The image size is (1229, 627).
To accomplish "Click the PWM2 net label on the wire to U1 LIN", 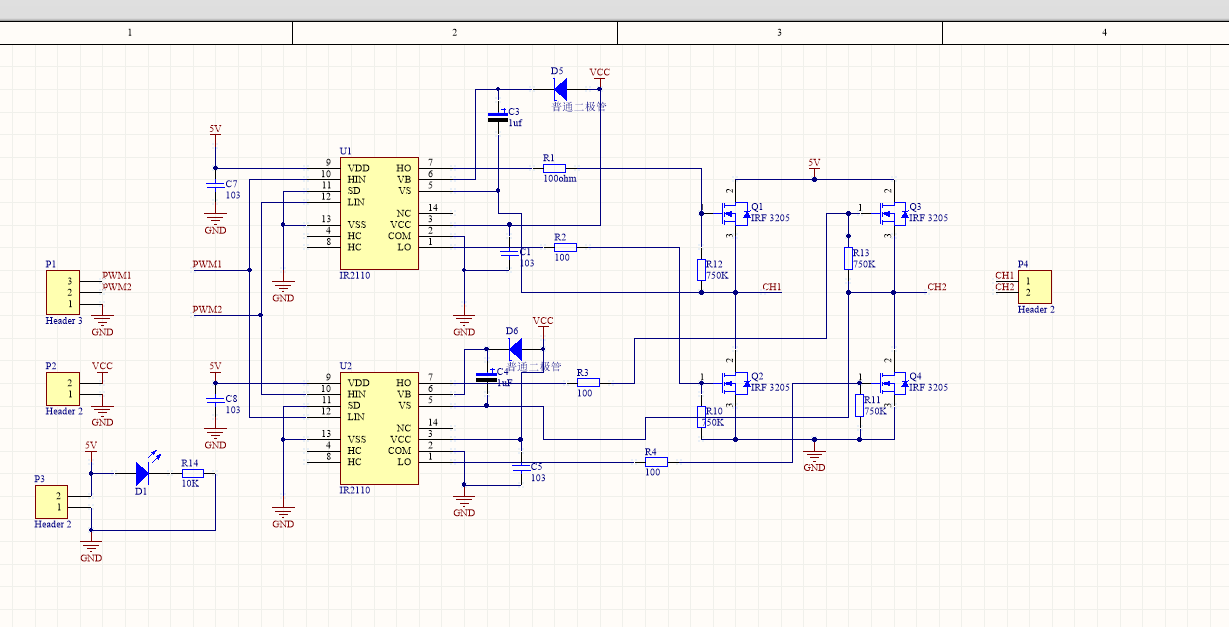I will pyautogui.click(x=207, y=310).
